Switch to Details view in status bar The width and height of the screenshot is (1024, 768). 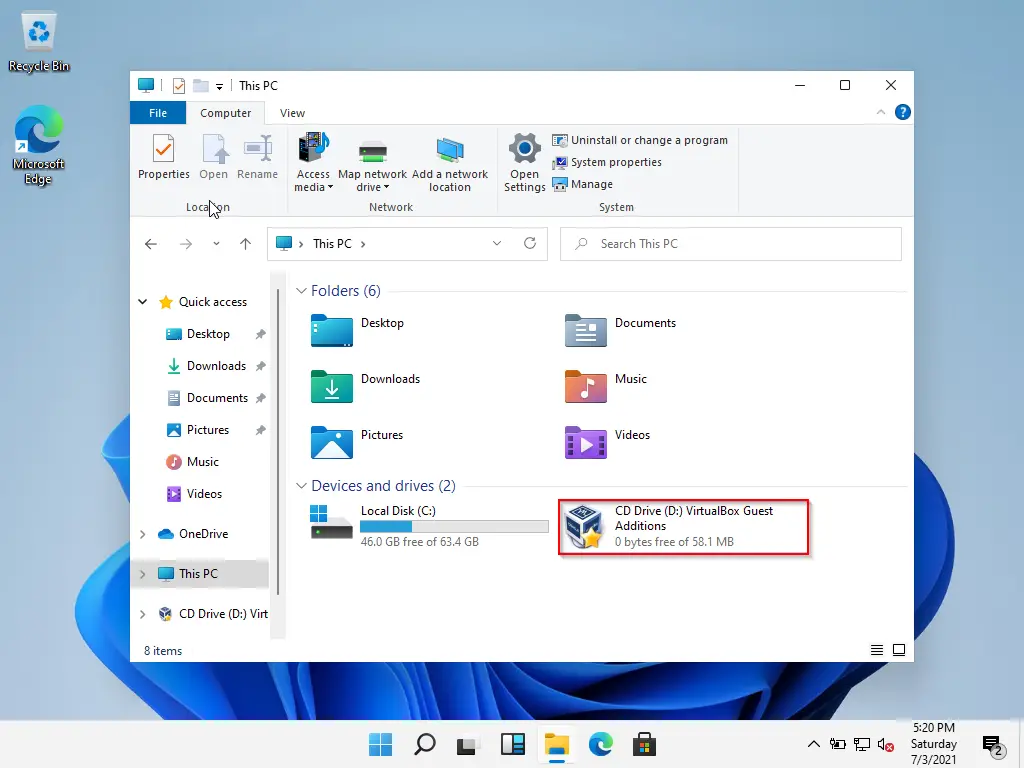pyautogui.click(x=877, y=650)
